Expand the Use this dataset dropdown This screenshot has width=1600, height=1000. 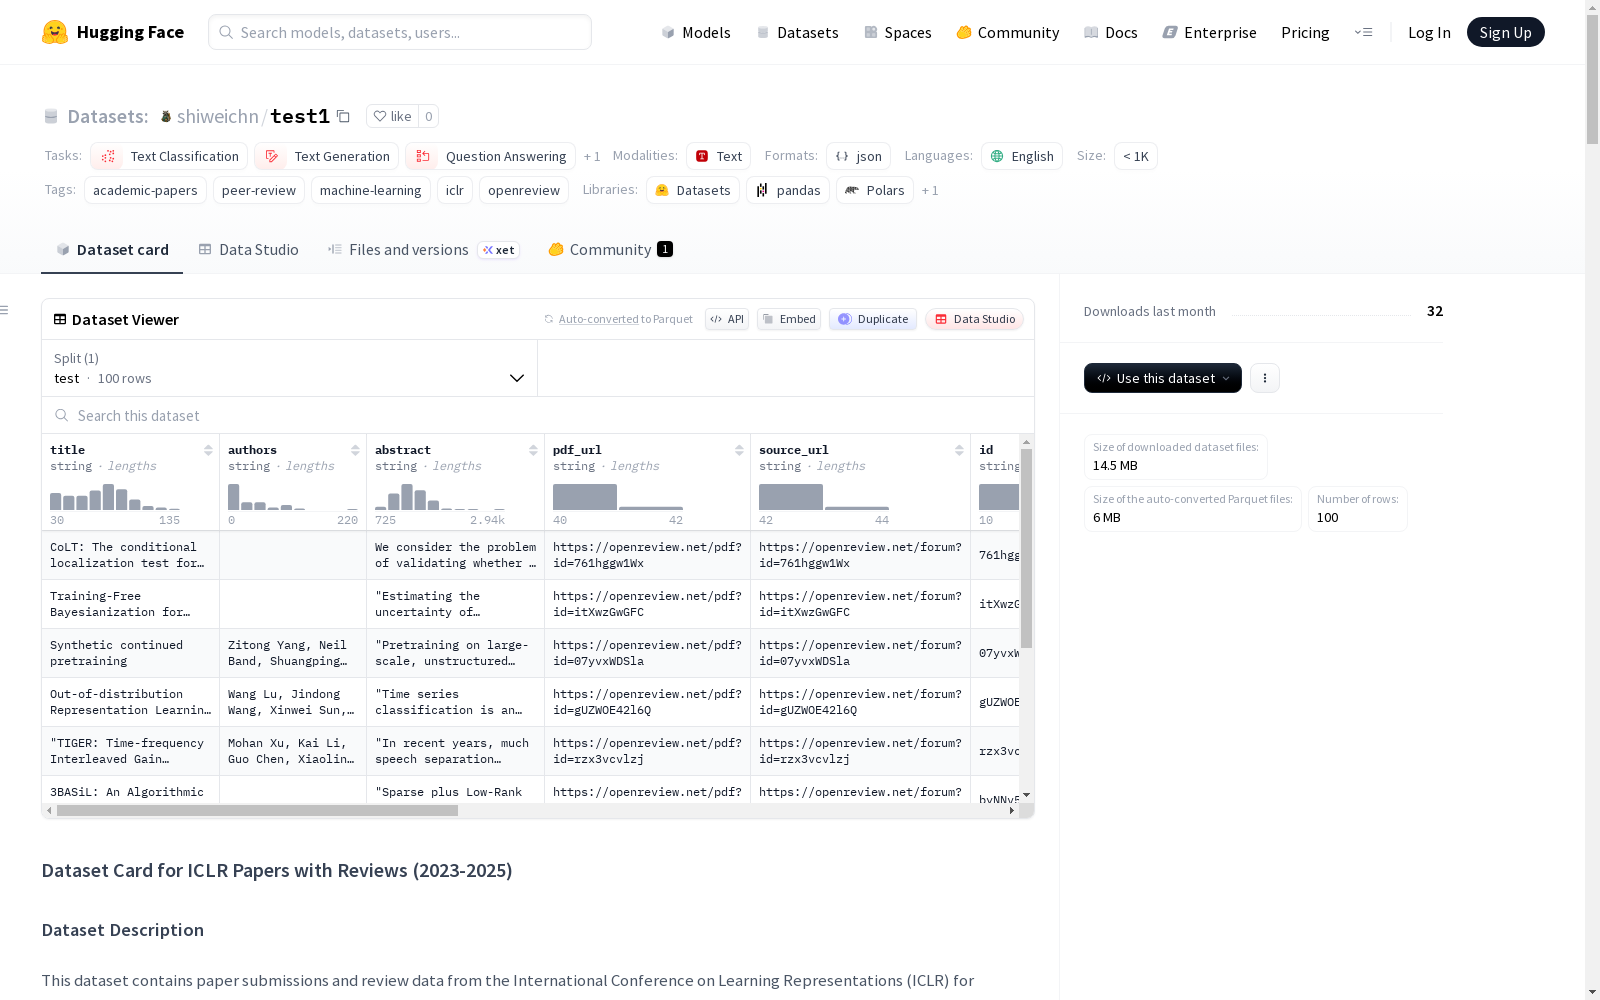1163,378
